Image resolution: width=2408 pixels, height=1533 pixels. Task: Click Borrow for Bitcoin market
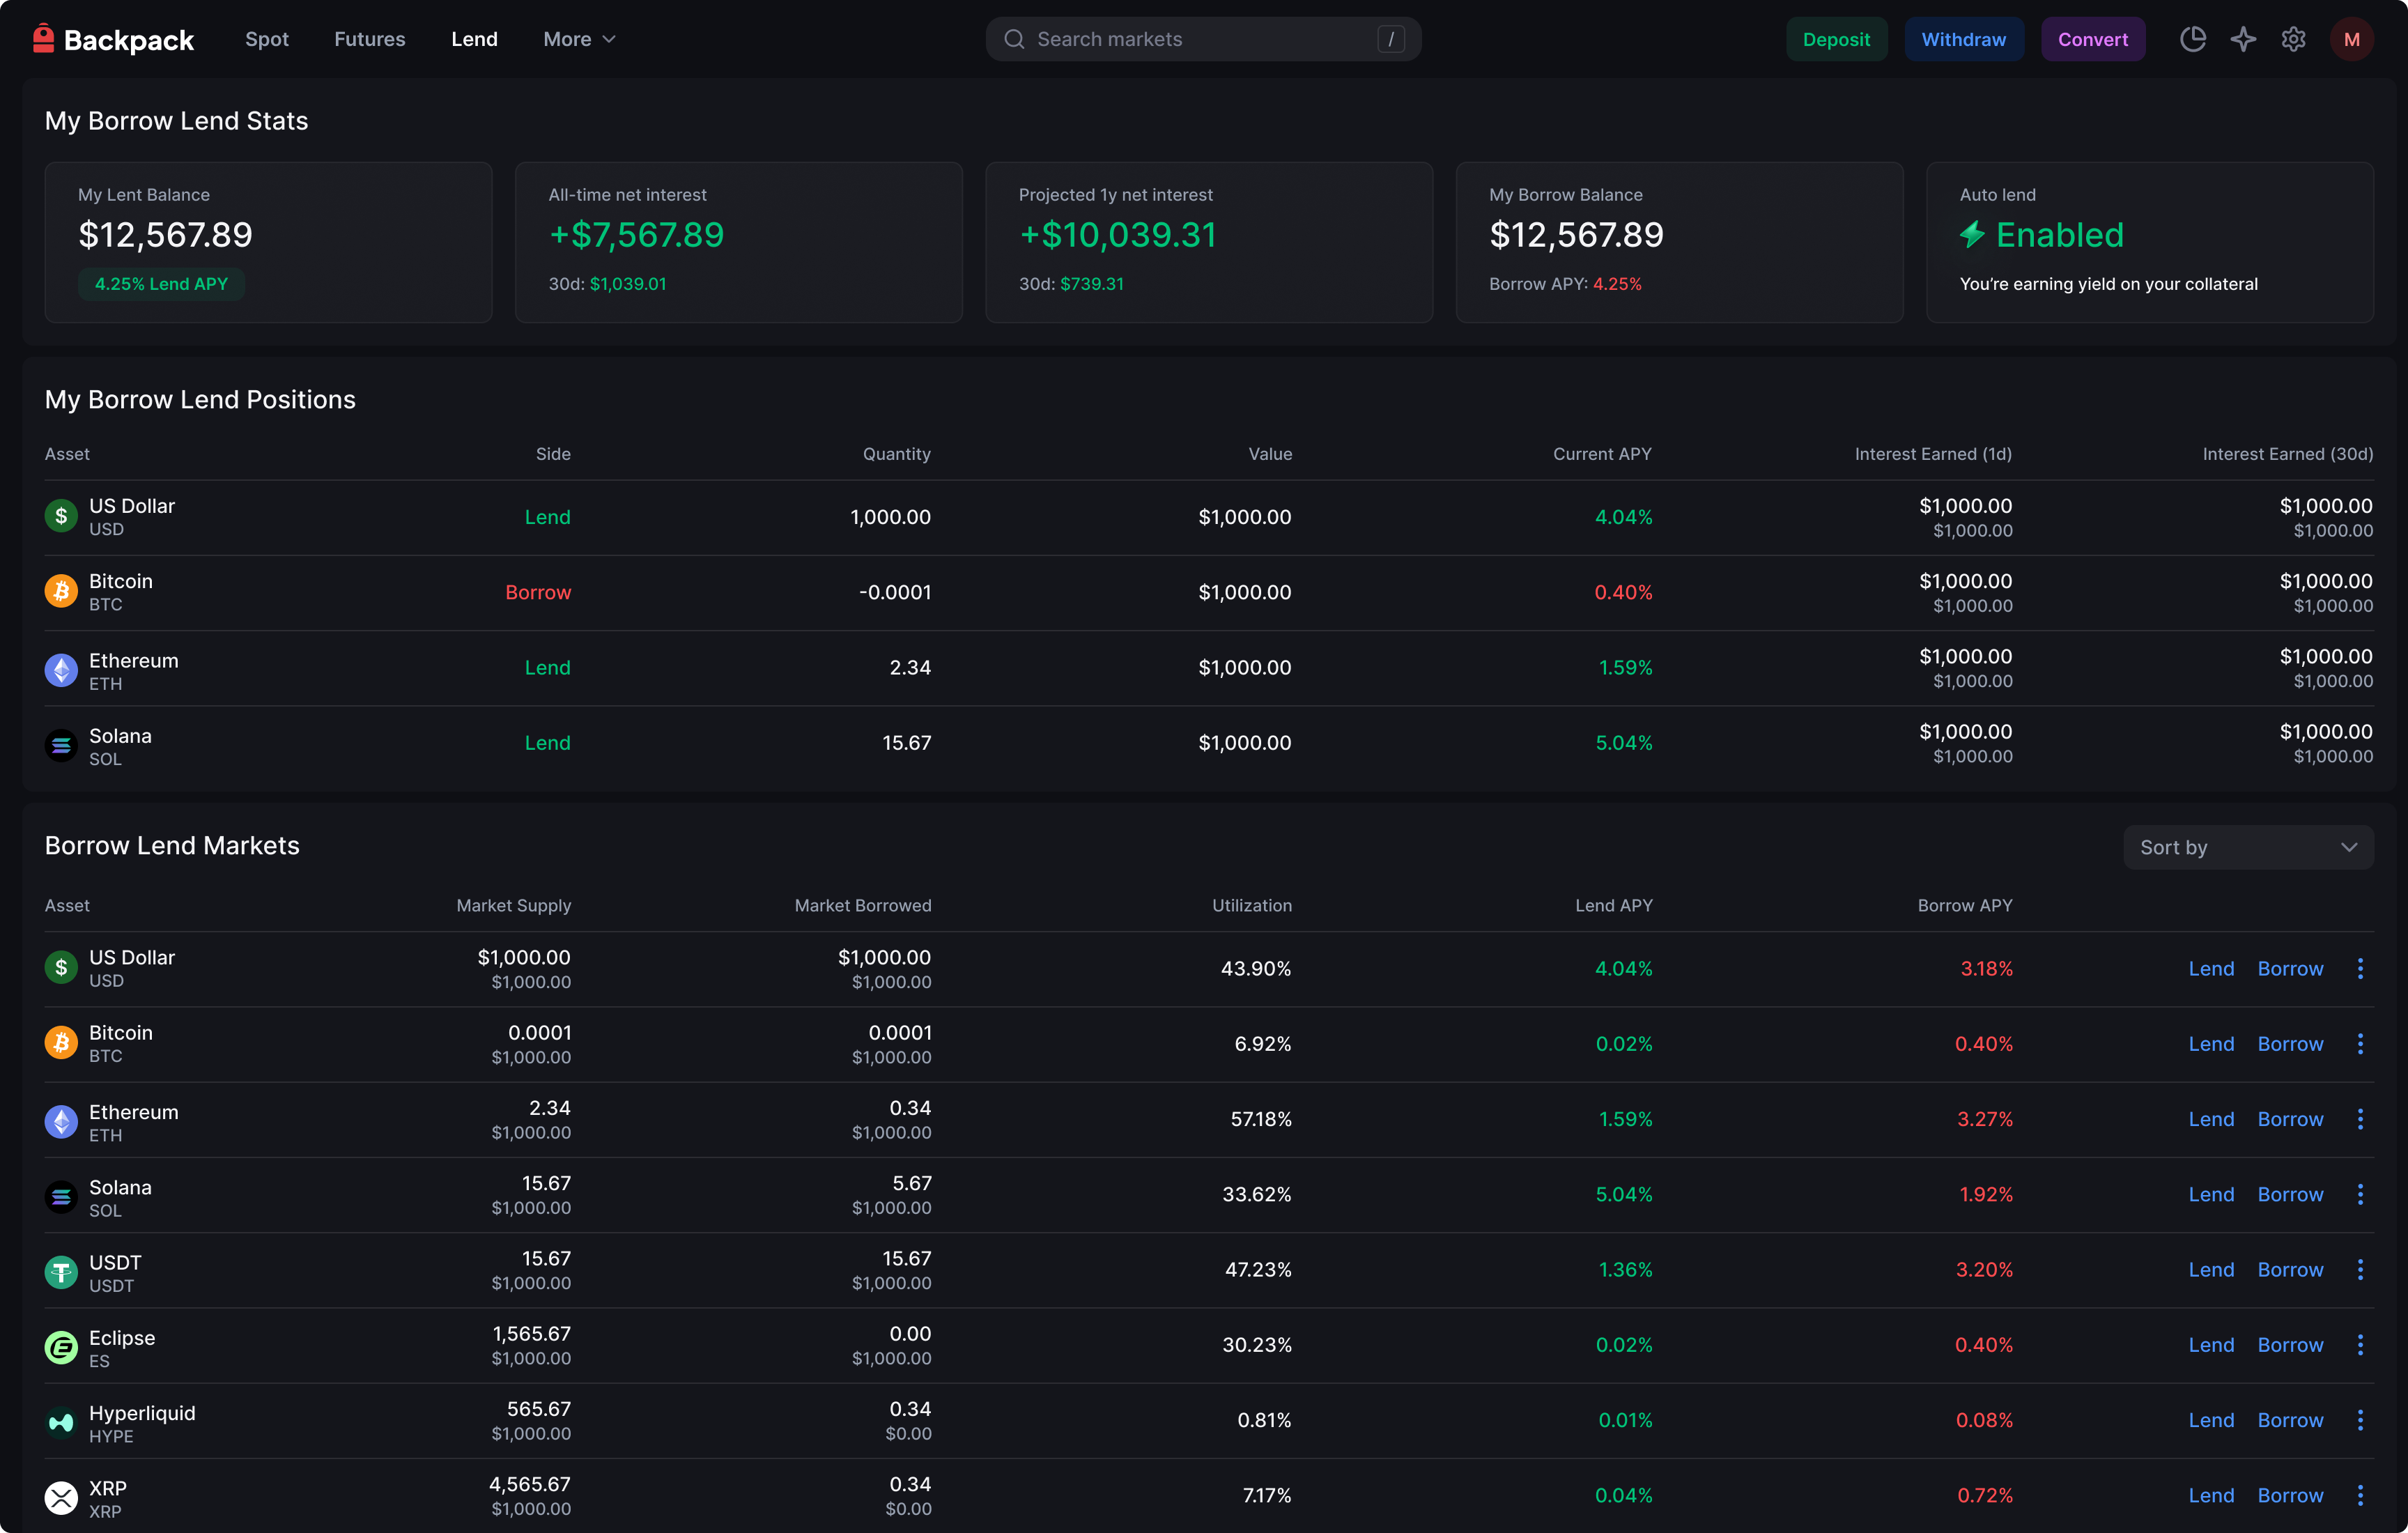2290,1043
